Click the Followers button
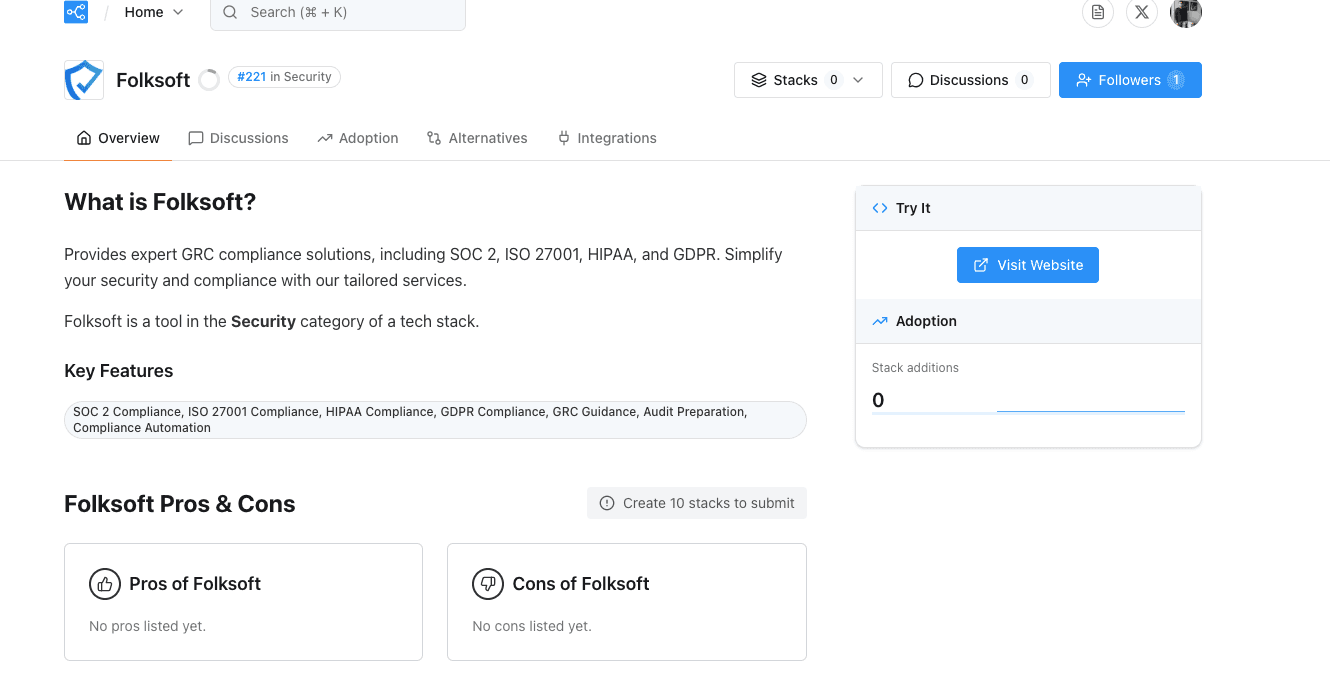The width and height of the screenshot is (1330, 700). tap(1130, 80)
